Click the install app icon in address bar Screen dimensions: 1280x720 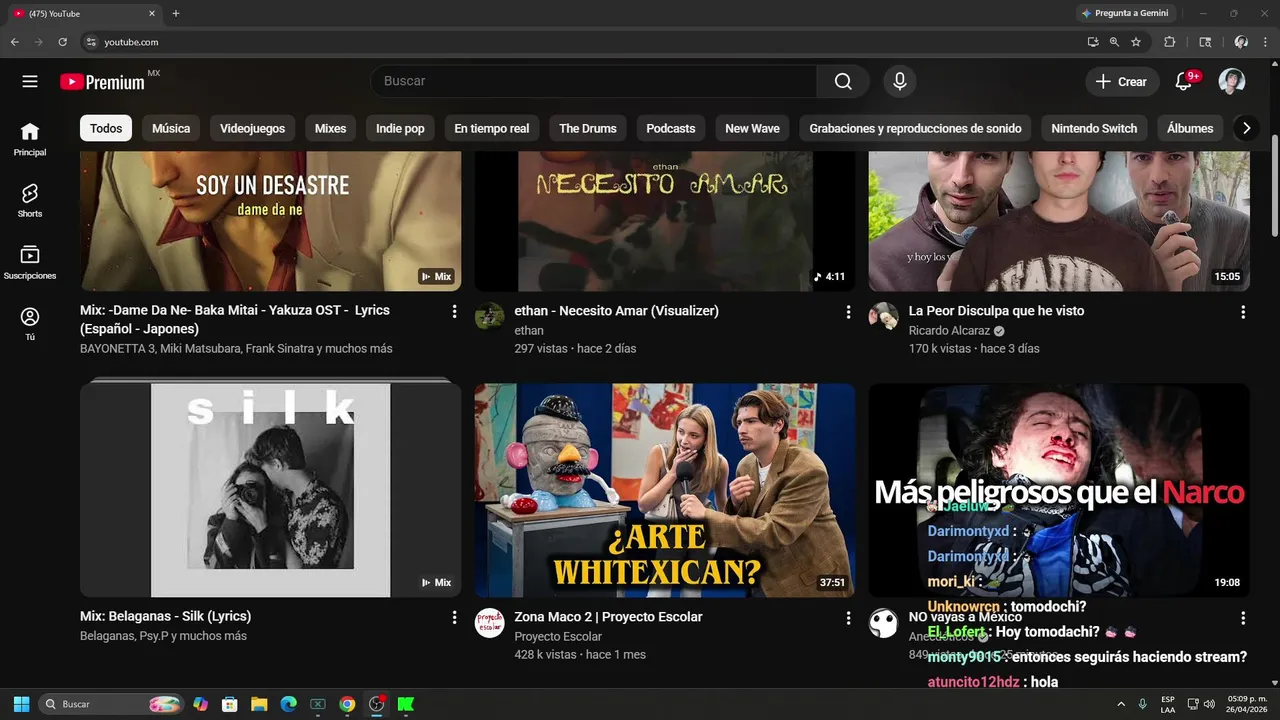pyautogui.click(x=1093, y=42)
